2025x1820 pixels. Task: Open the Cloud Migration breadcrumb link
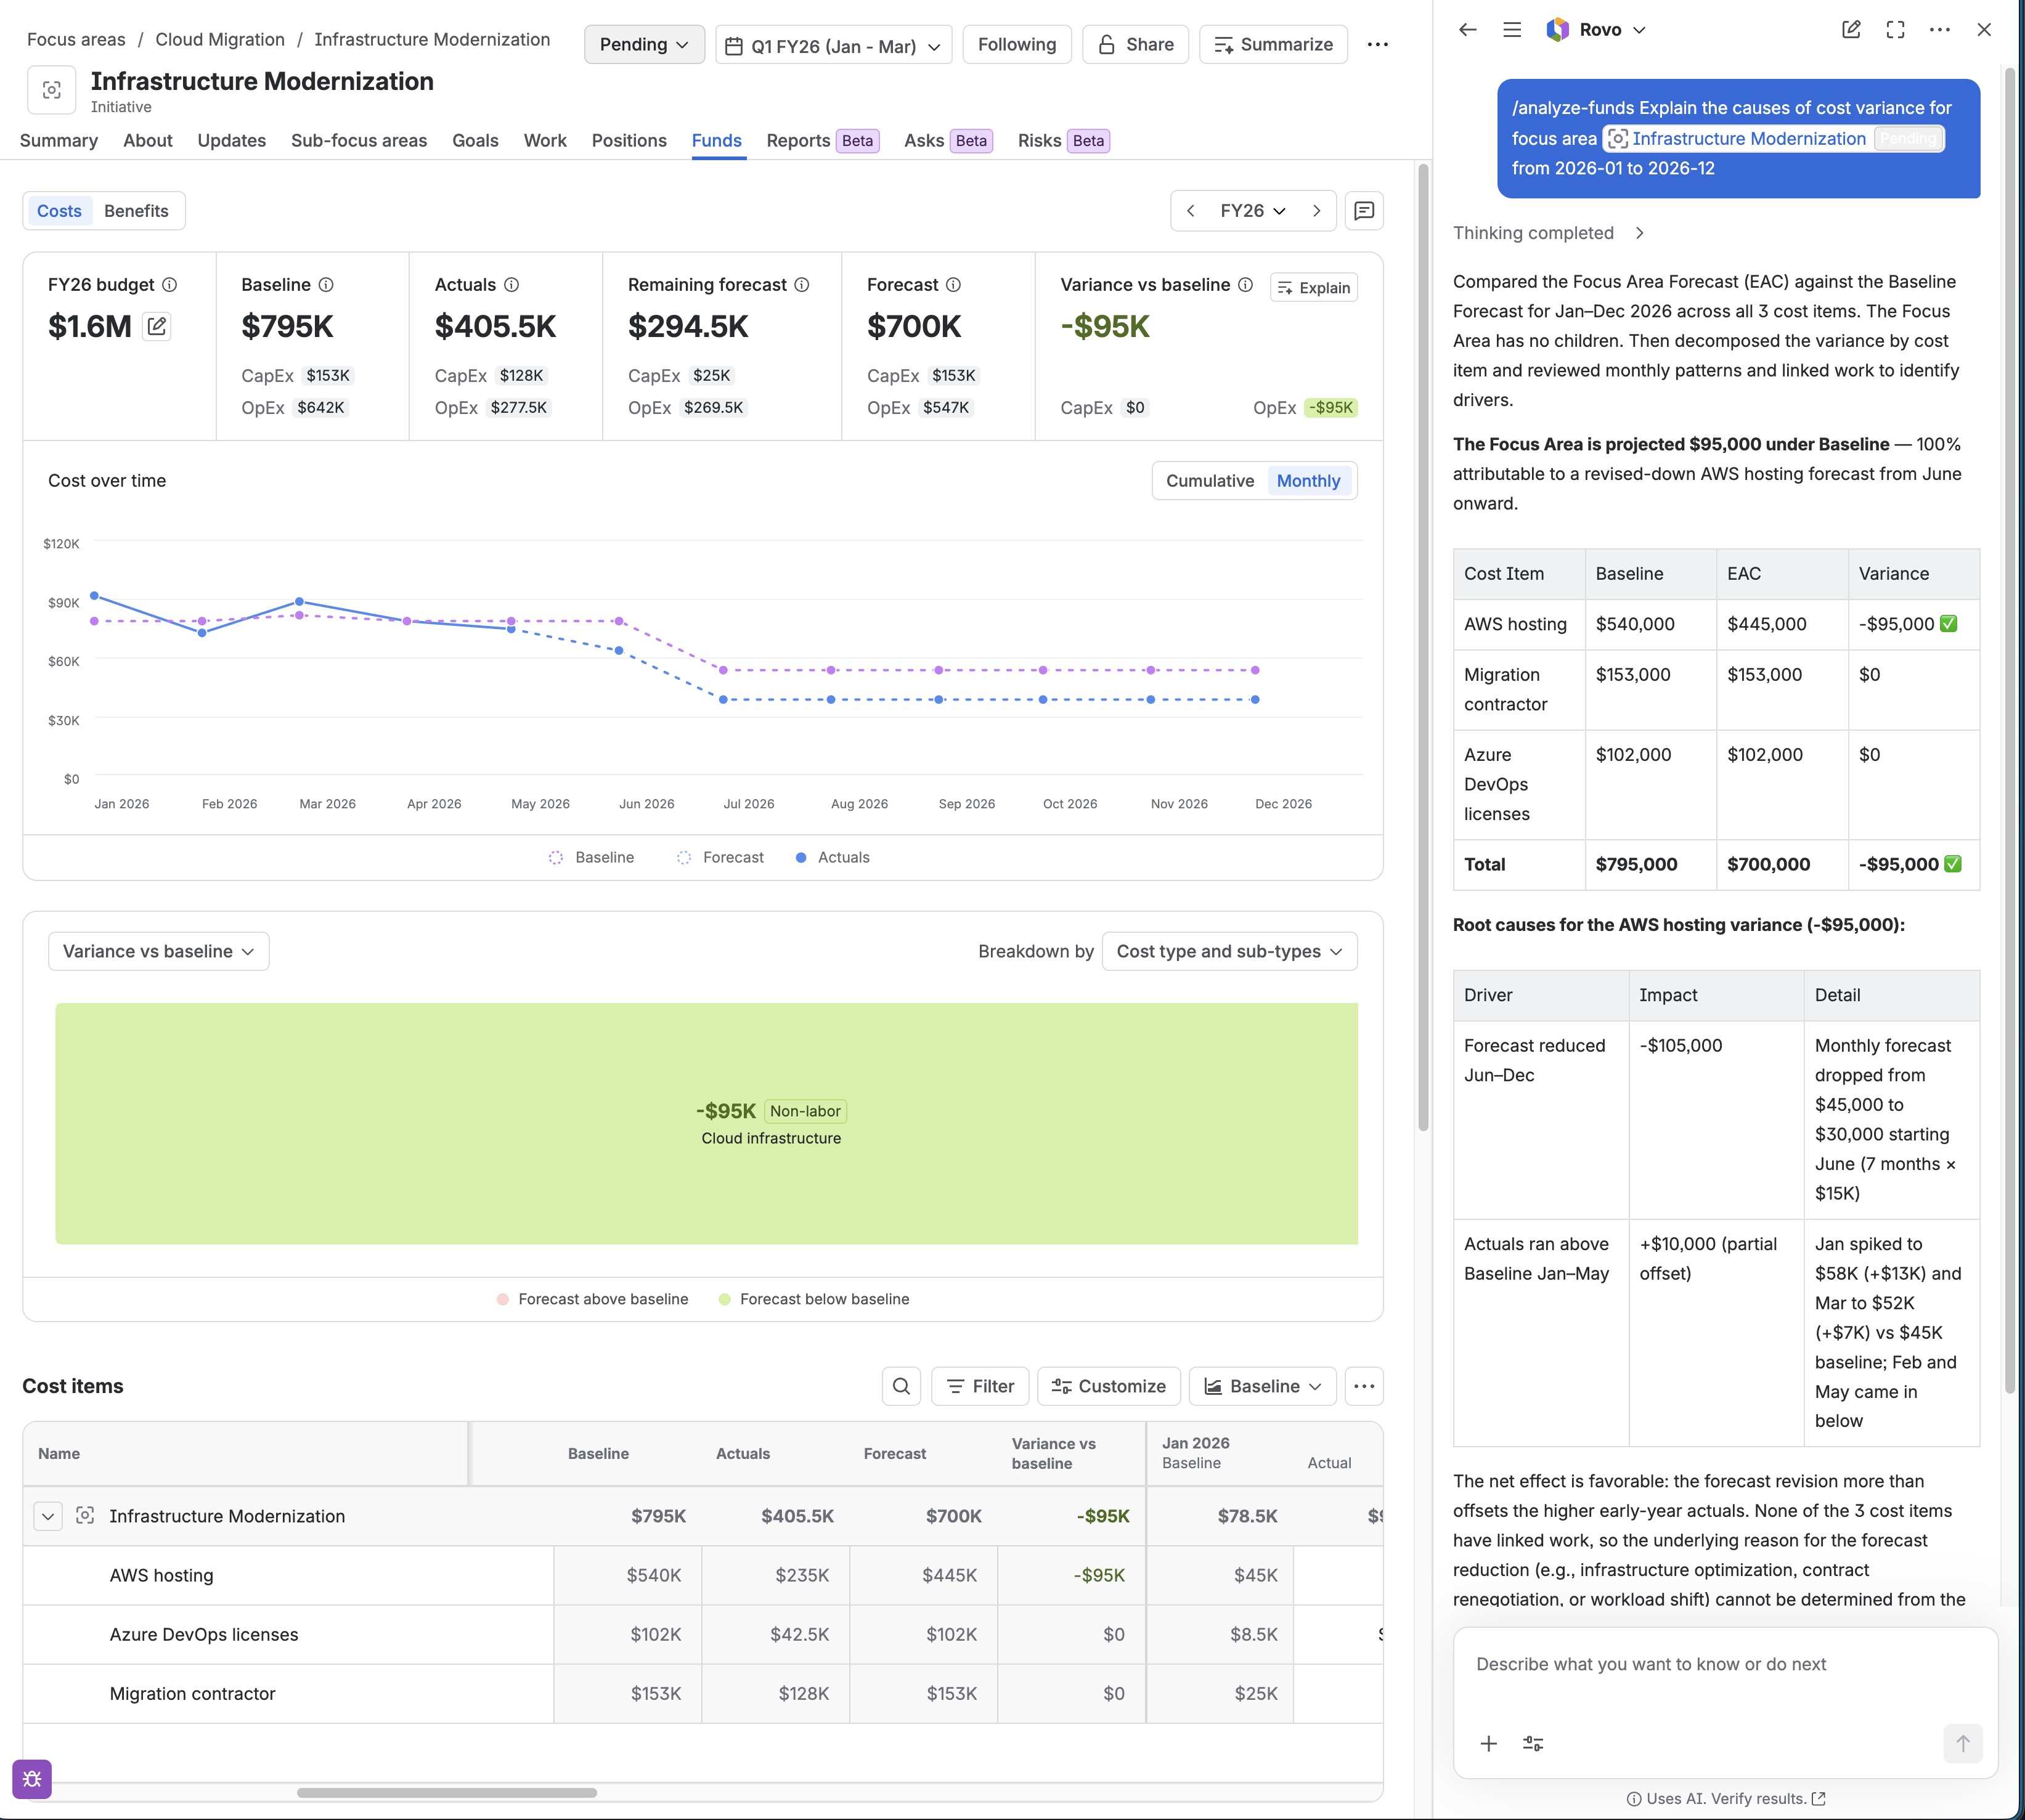220,39
